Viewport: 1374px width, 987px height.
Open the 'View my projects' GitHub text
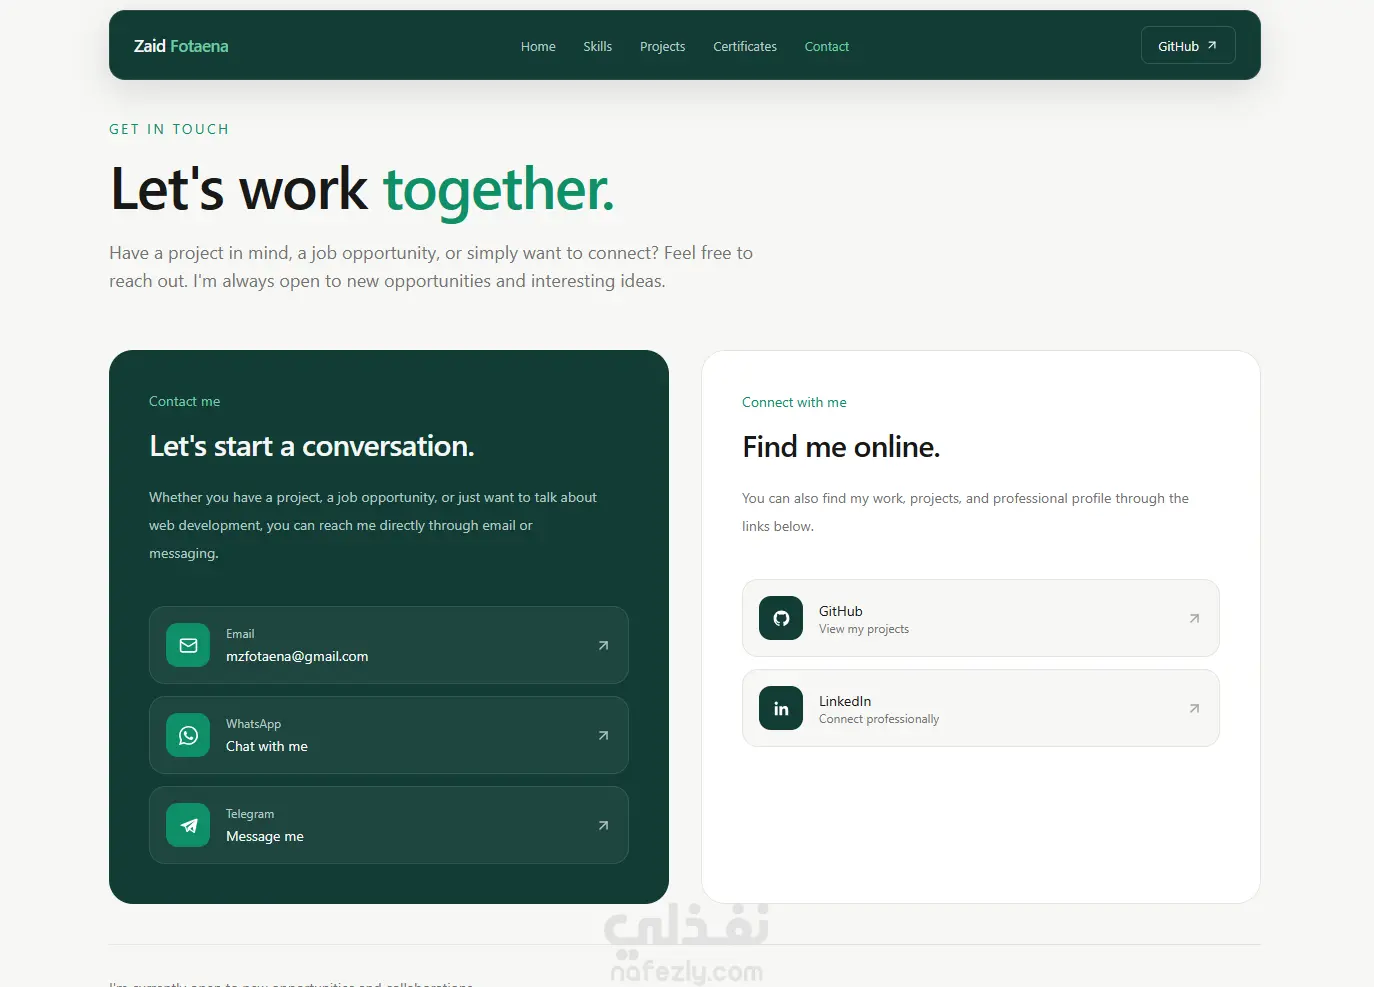(x=864, y=629)
